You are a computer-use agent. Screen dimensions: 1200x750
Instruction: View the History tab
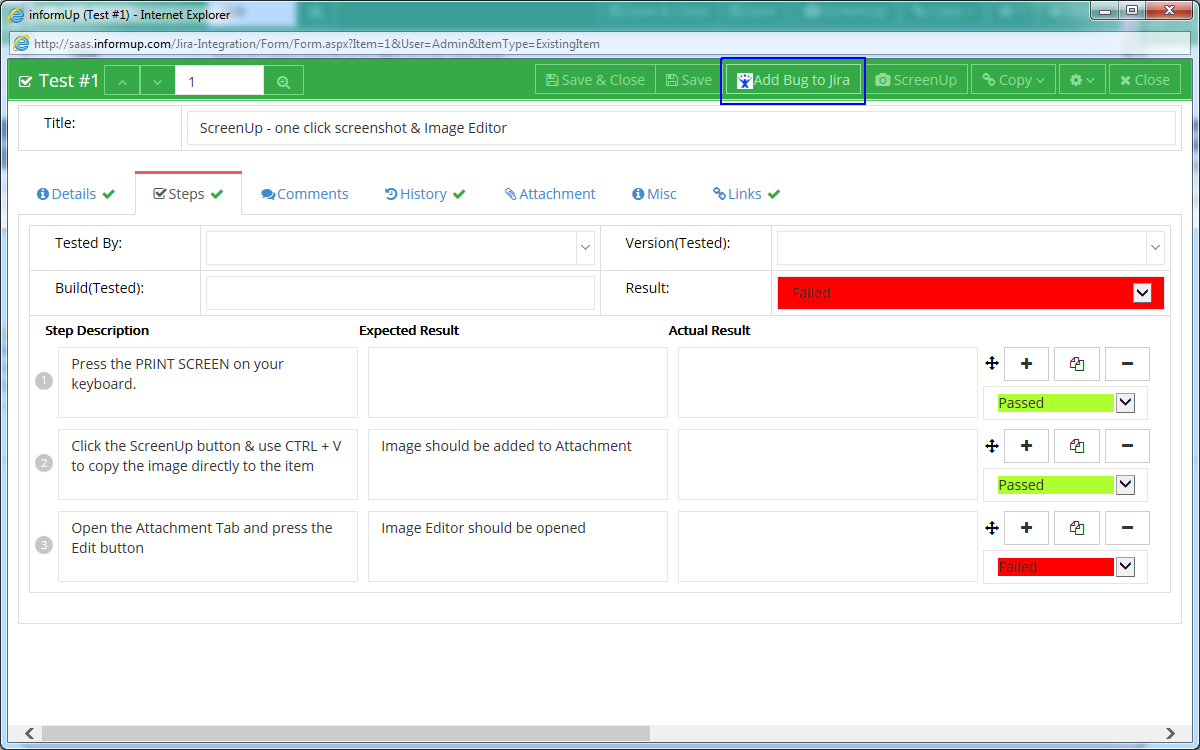click(x=425, y=194)
